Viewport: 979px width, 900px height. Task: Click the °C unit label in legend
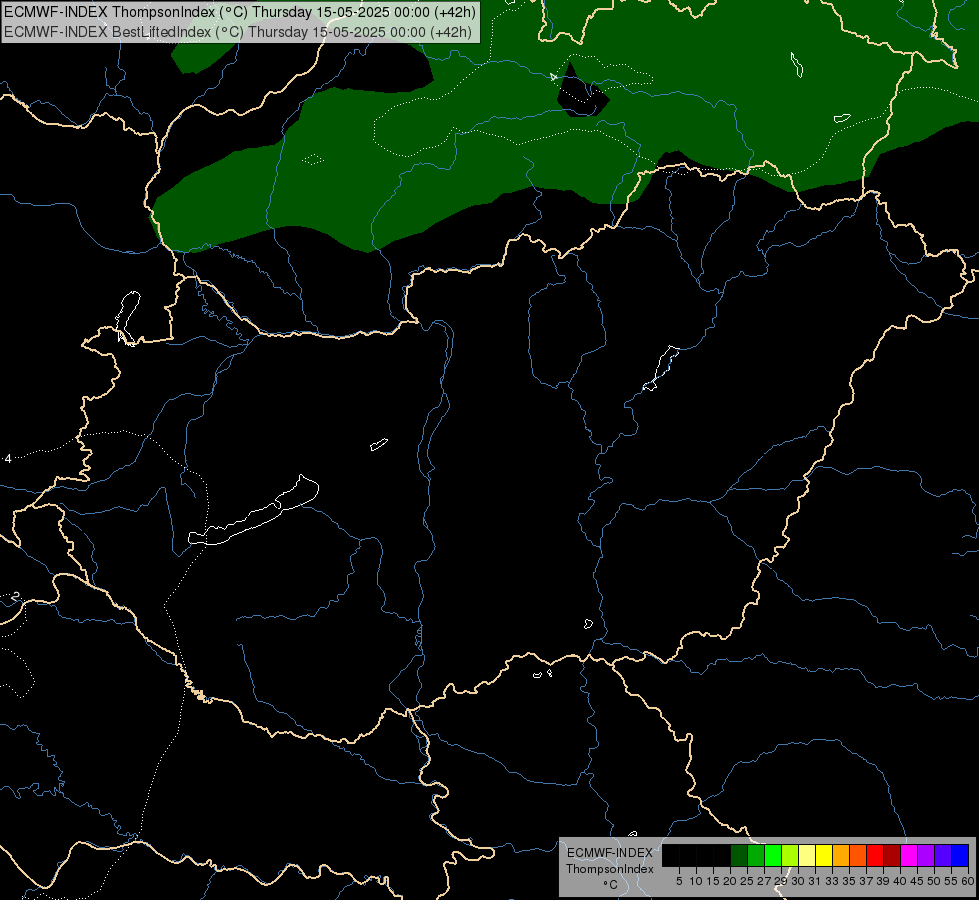point(611,885)
